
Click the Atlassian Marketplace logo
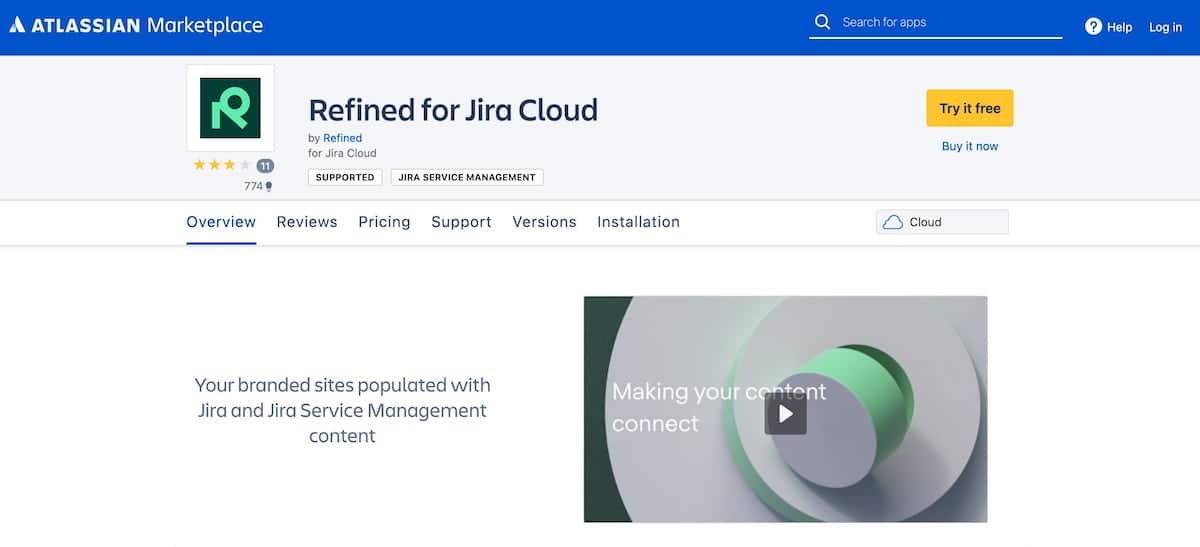pyautogui.click(x=136, y=25)
